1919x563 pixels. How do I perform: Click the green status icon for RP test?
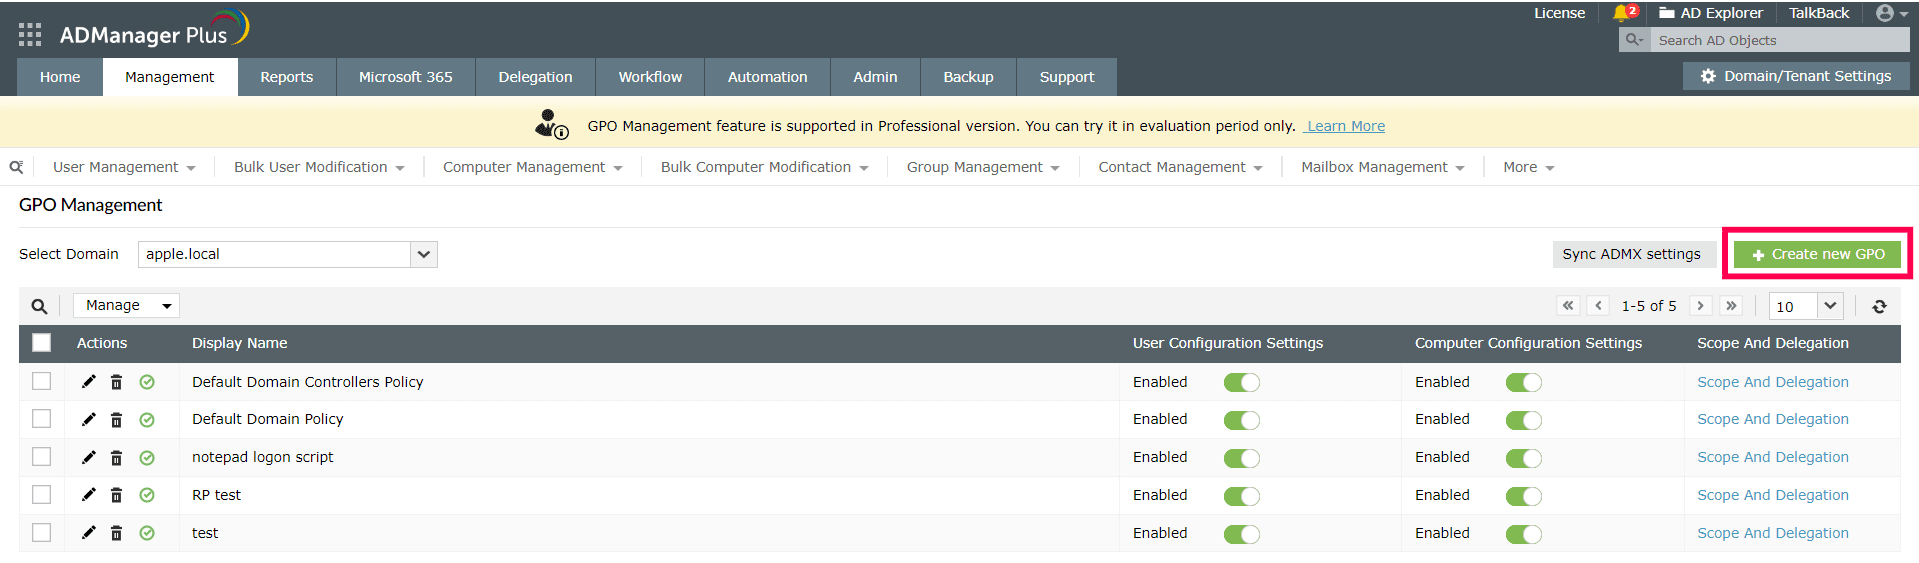coord(147,495)
